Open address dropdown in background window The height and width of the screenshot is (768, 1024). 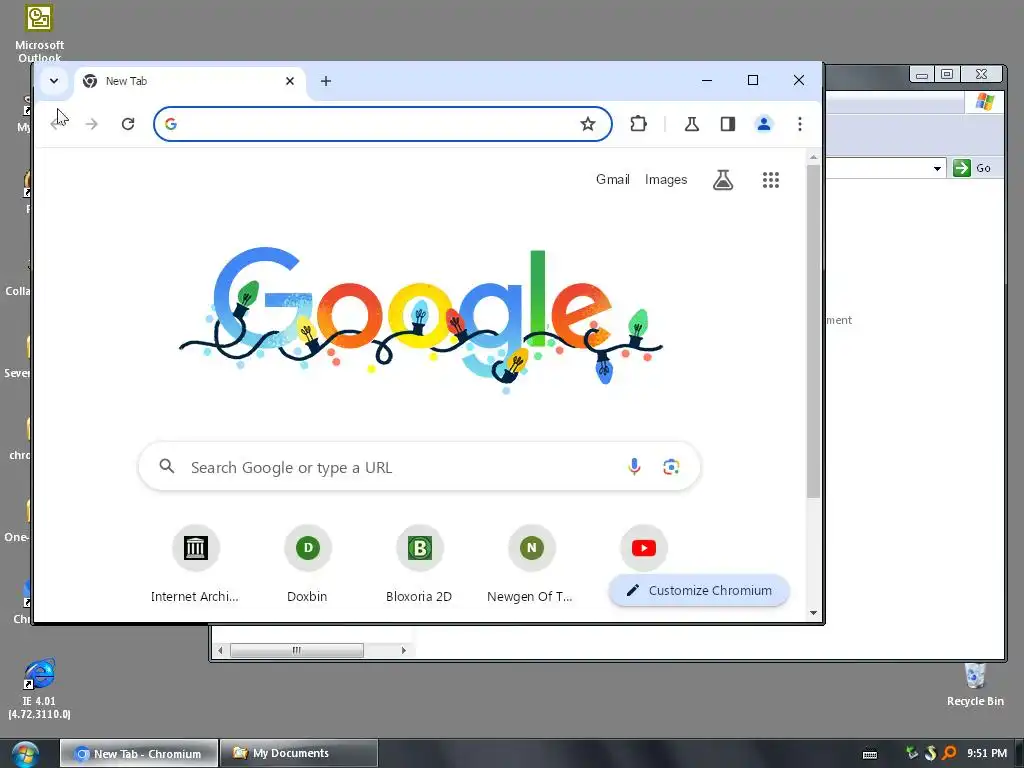937,168
